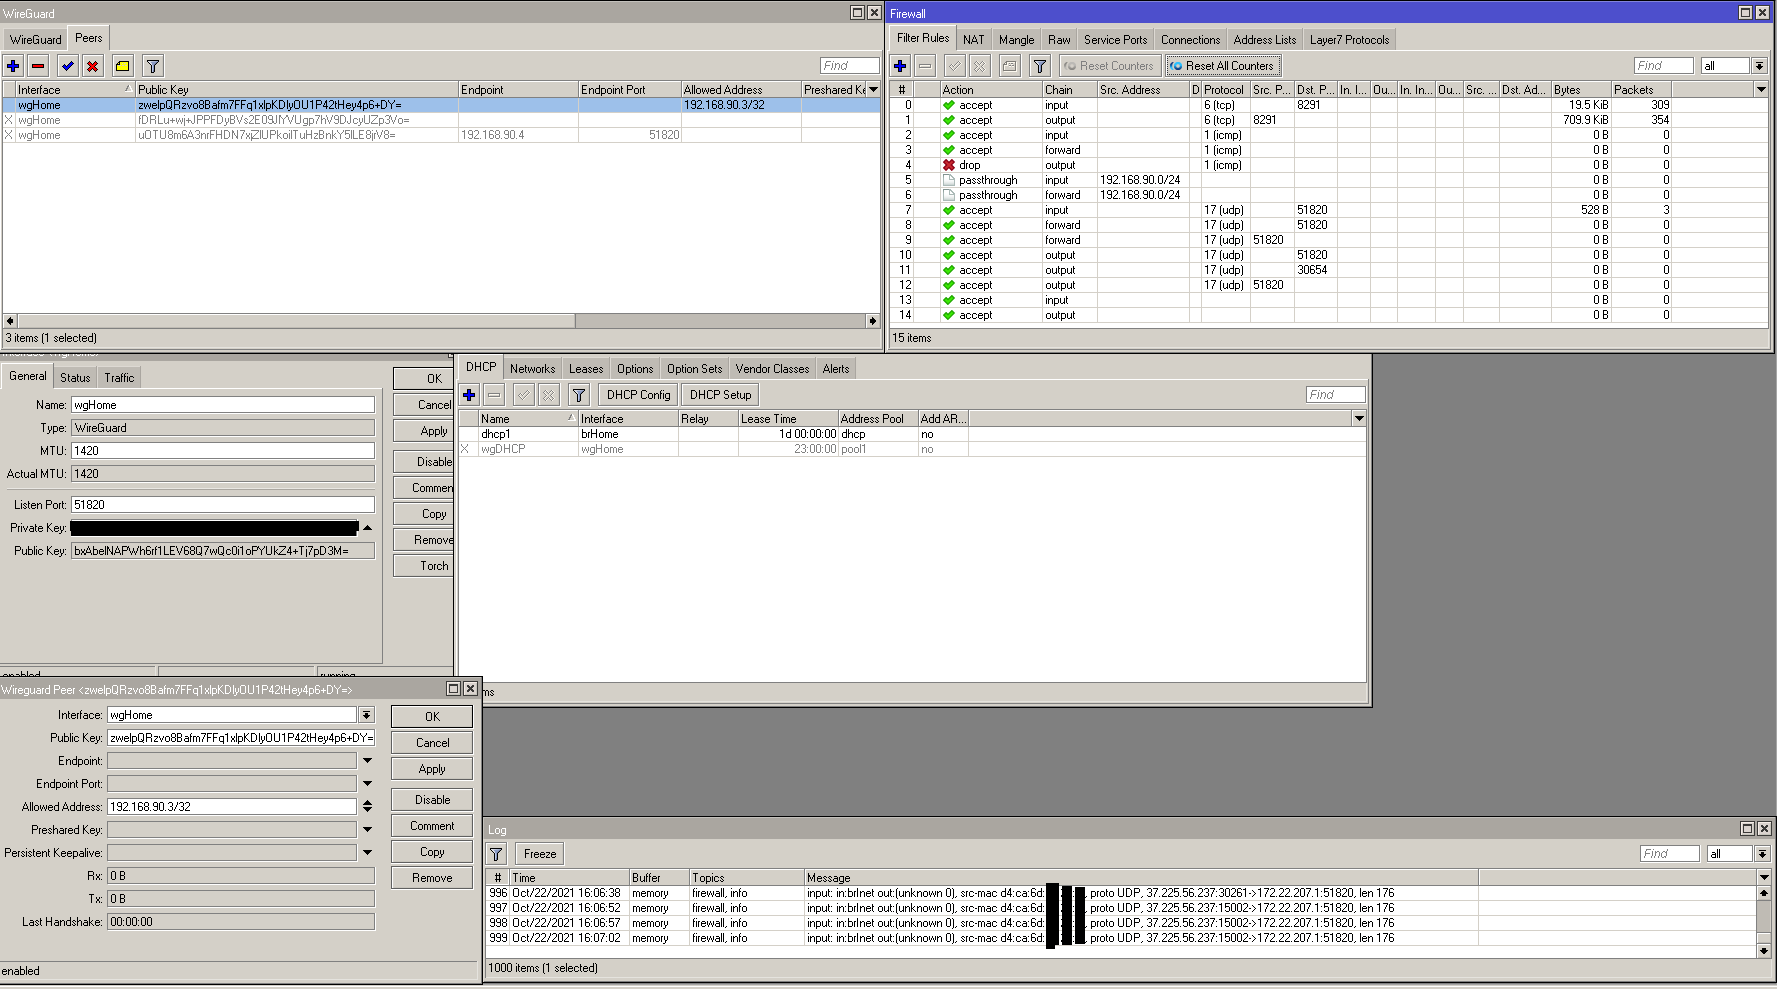Select log entry 999 at 16:07:02

pos(1121,939)
